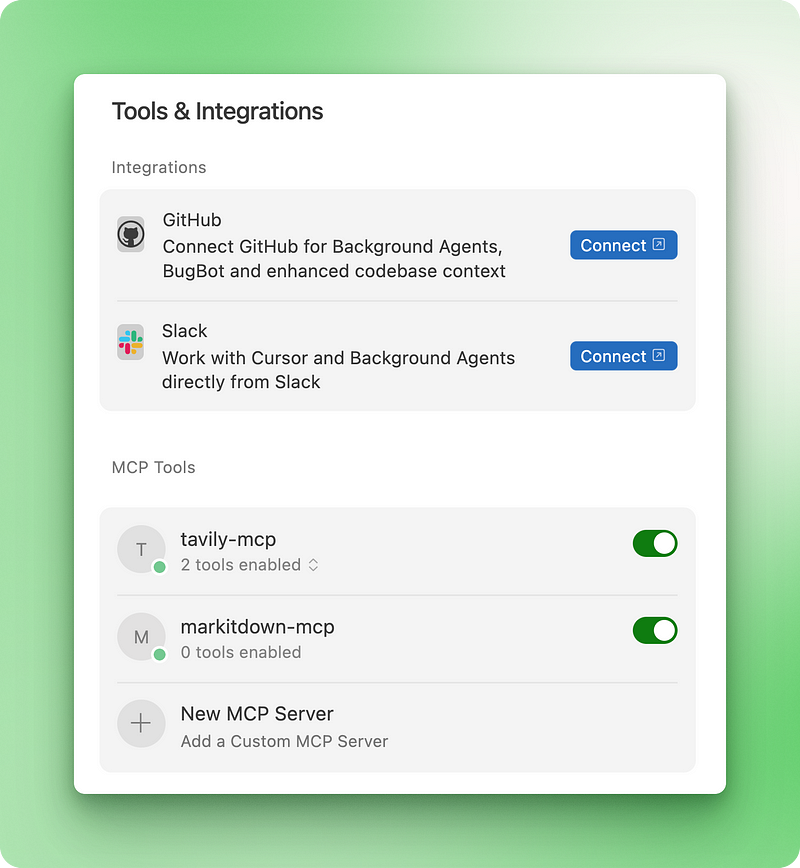Screen dimensions: 800x868
Task: Click the GitHub integration title
Action: coord(192,220)
